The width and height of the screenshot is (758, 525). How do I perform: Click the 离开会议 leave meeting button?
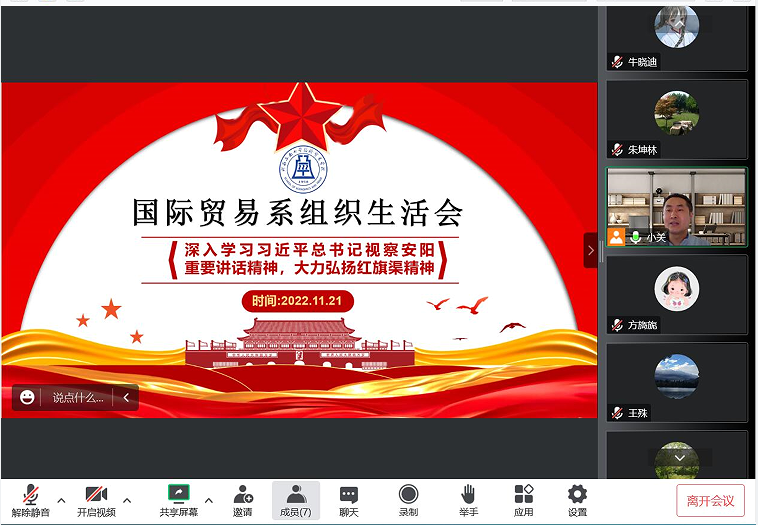click(710, 500)
